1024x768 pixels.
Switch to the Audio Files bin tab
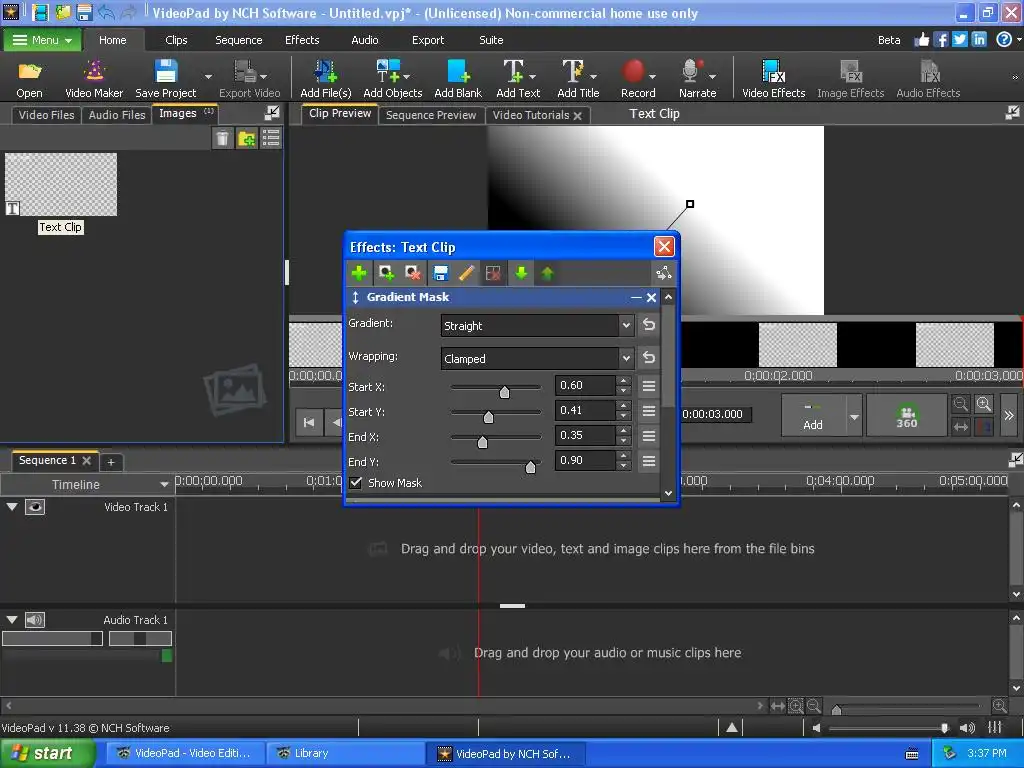[x=117, y=115]
